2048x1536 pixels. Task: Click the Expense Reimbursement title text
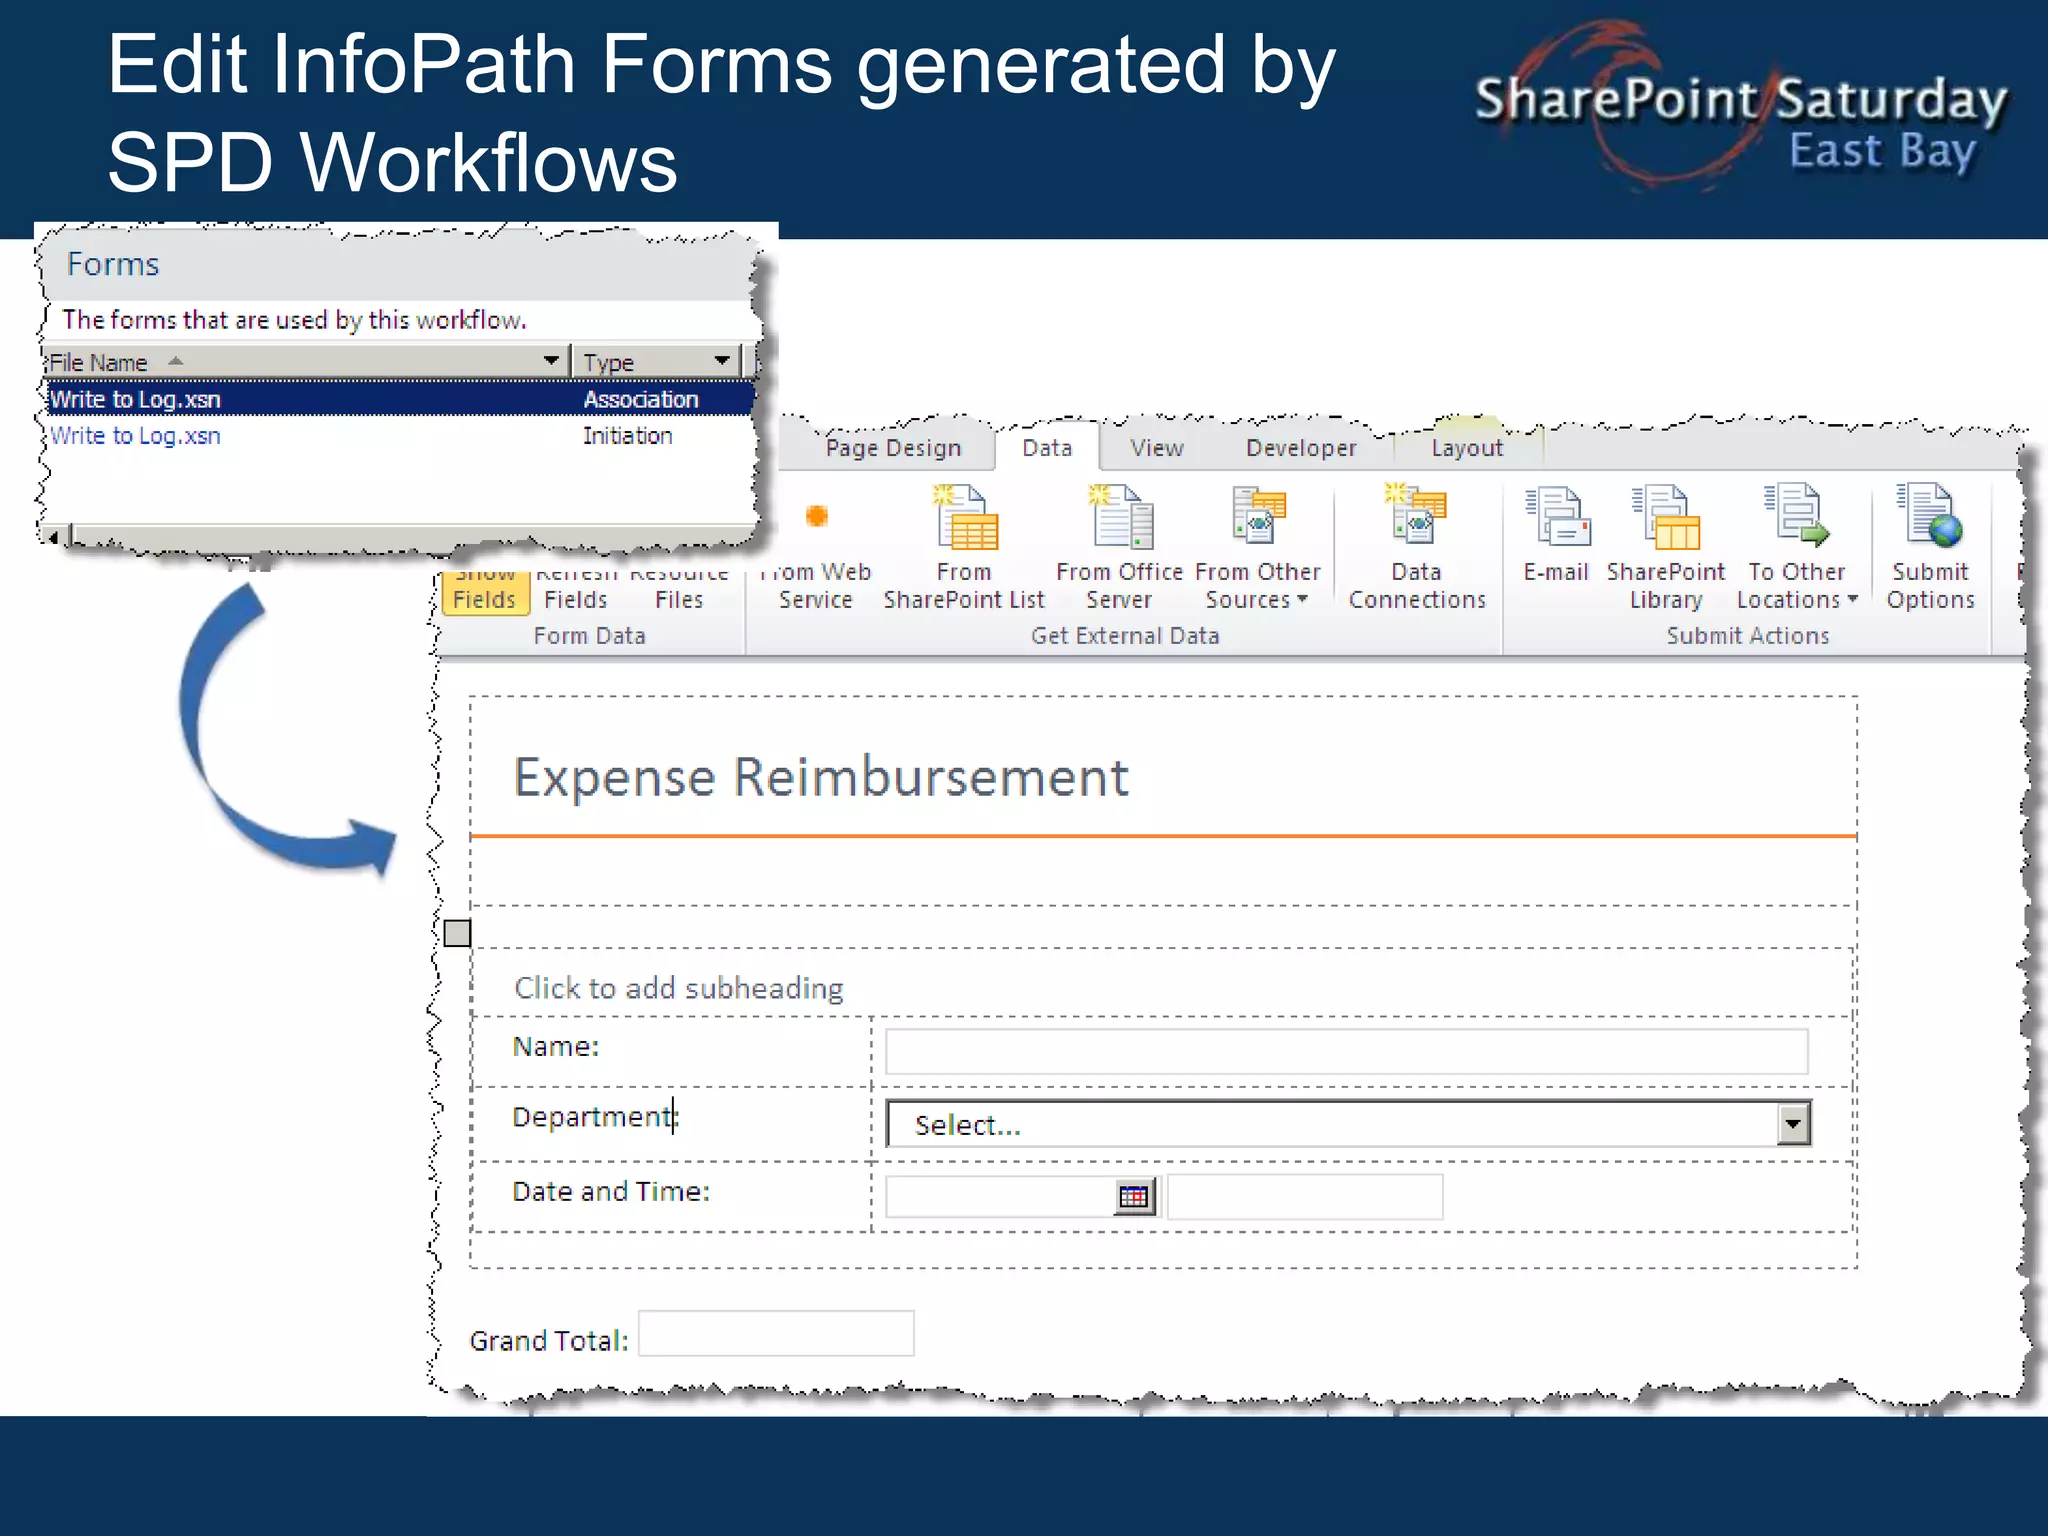[x=821, y=777]
